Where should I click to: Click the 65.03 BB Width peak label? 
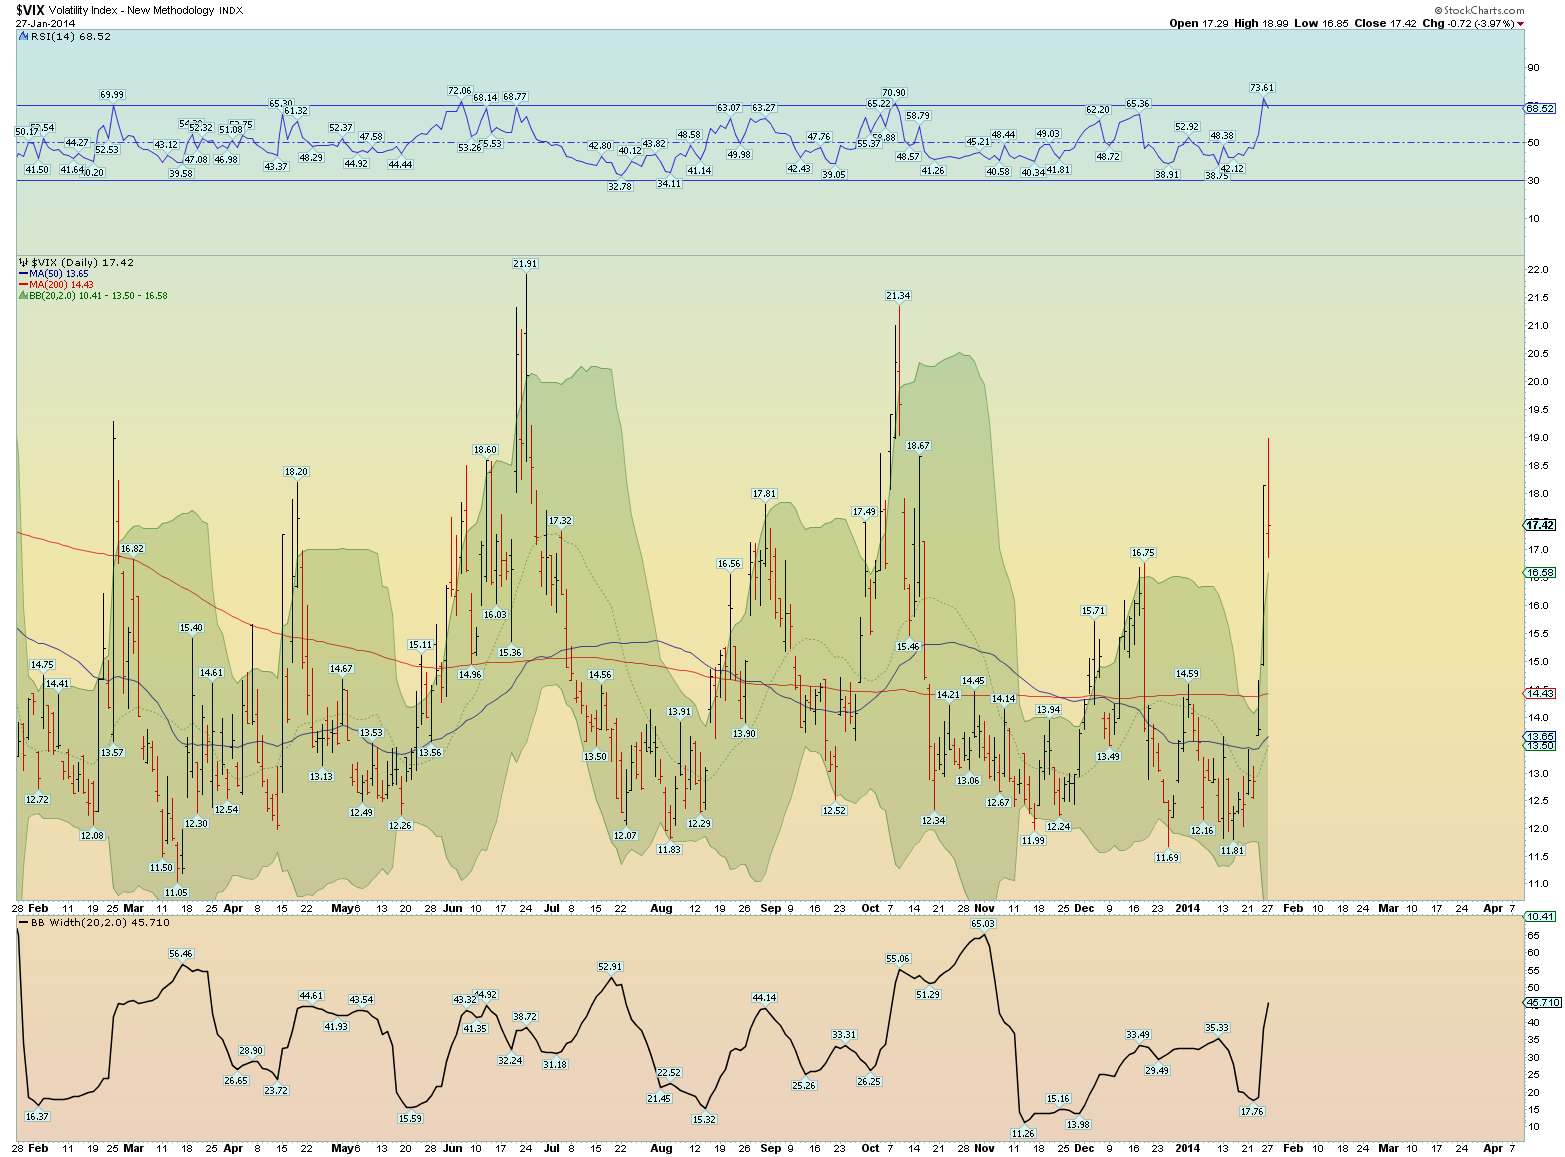pos(983,923)
